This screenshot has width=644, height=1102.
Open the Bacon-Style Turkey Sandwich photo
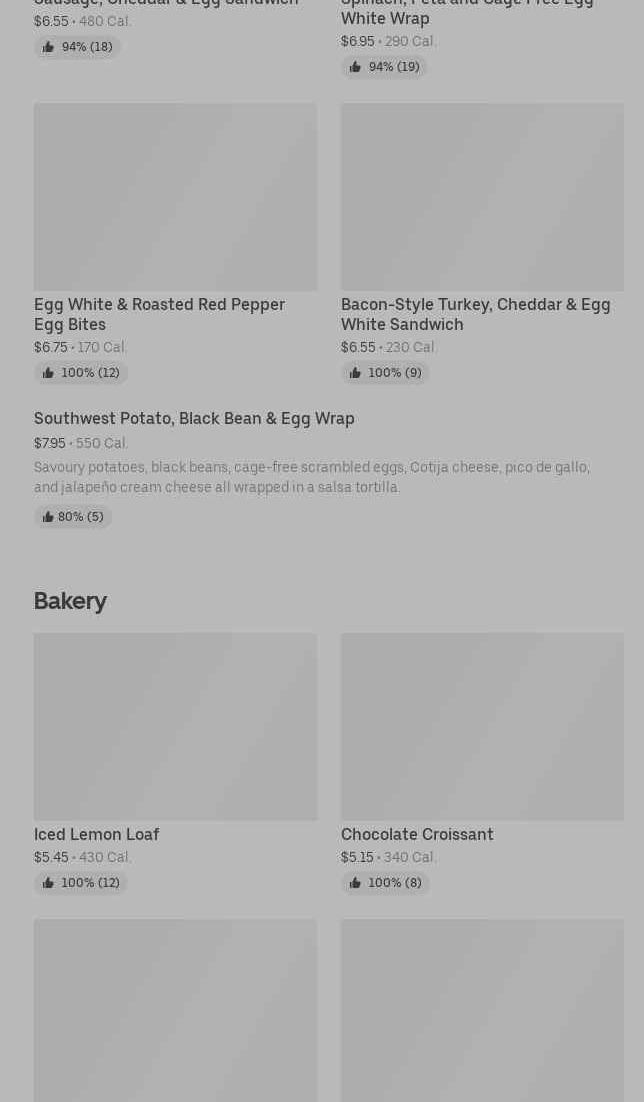(x=482, y=197)
